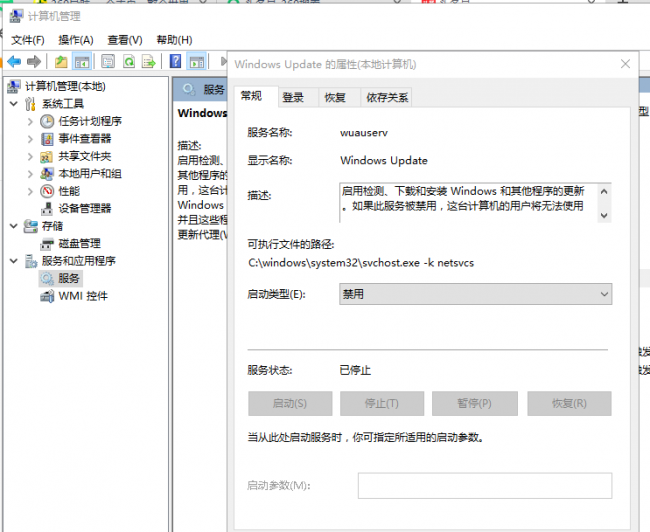650x532 pixels.
Task: Open the 文件(F) menu
Action: coord(28,40)
